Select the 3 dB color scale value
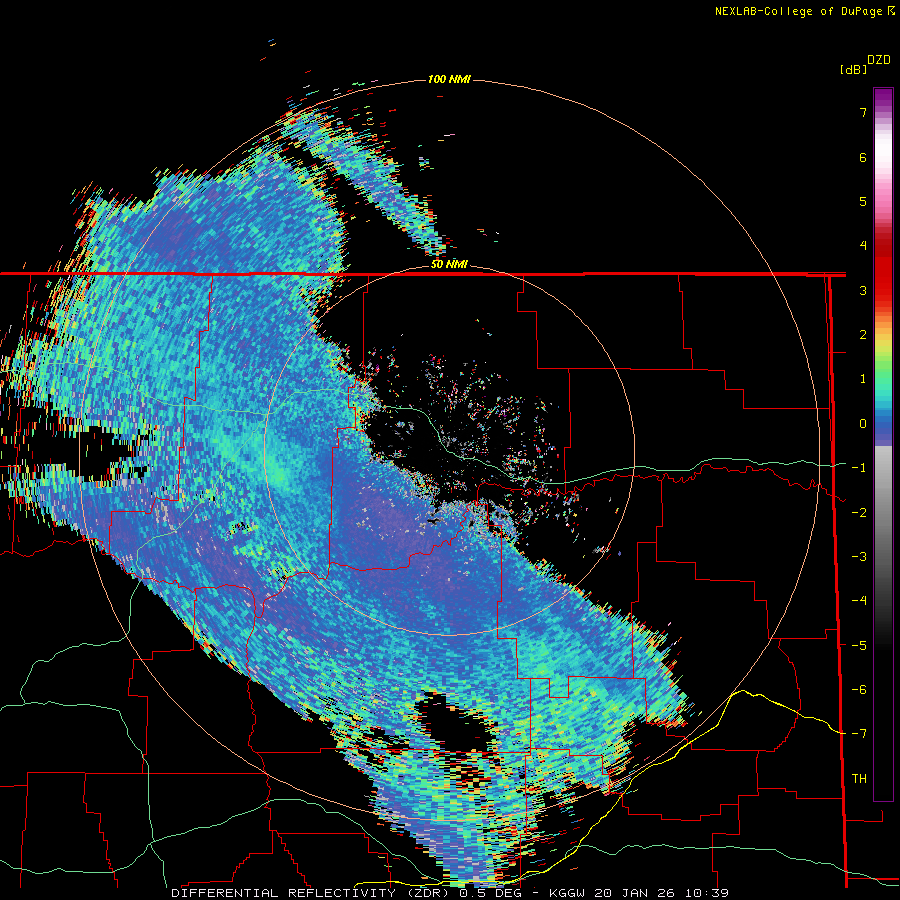 [x=863, y=290]
